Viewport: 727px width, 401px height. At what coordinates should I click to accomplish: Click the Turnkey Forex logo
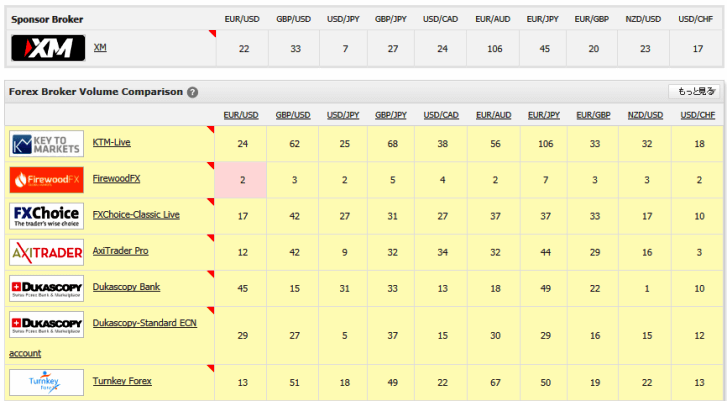pos(46,383)
